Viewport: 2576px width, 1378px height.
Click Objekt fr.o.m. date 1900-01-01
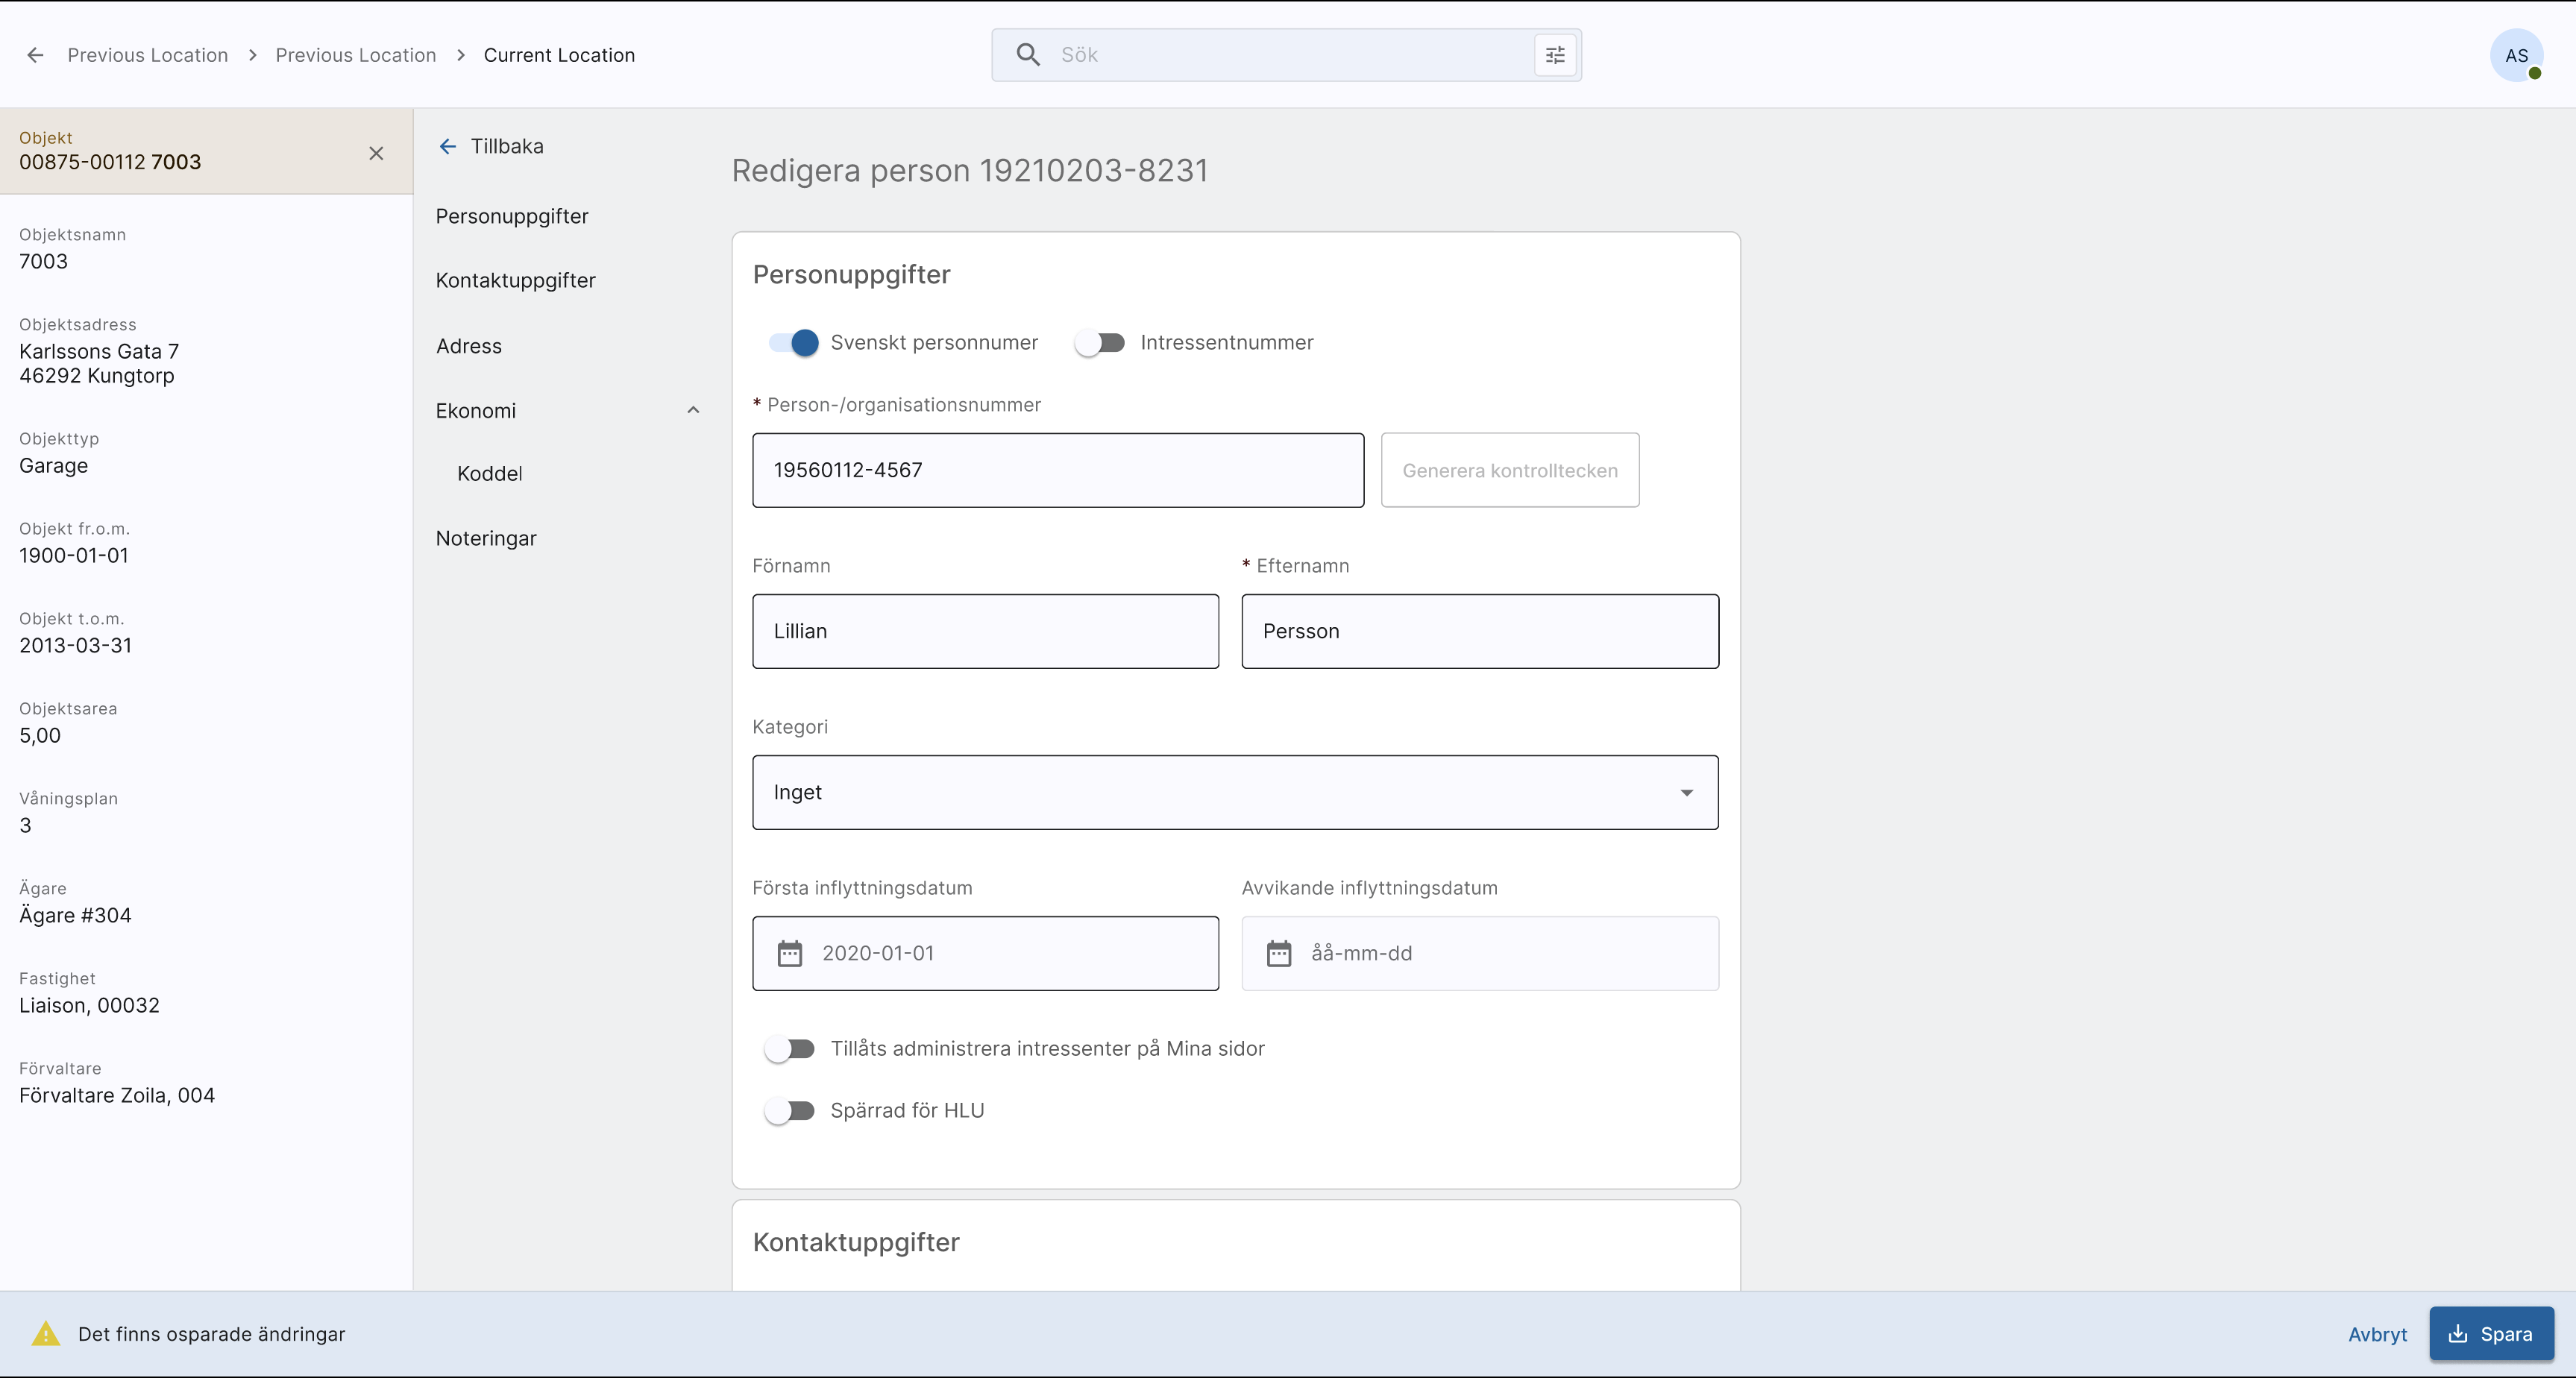tap(74, 555)
